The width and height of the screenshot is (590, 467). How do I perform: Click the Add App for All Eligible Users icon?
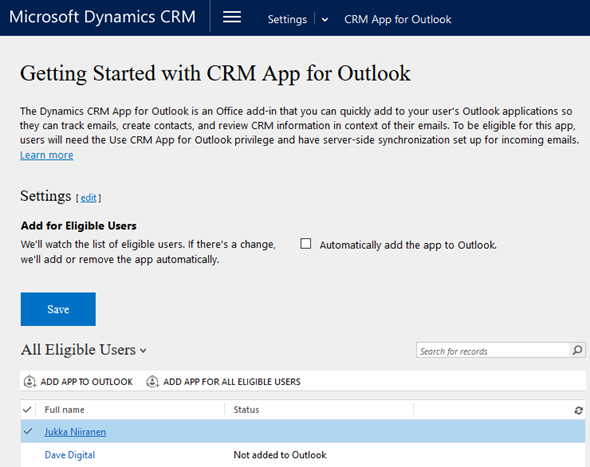(x=152, y=382)
